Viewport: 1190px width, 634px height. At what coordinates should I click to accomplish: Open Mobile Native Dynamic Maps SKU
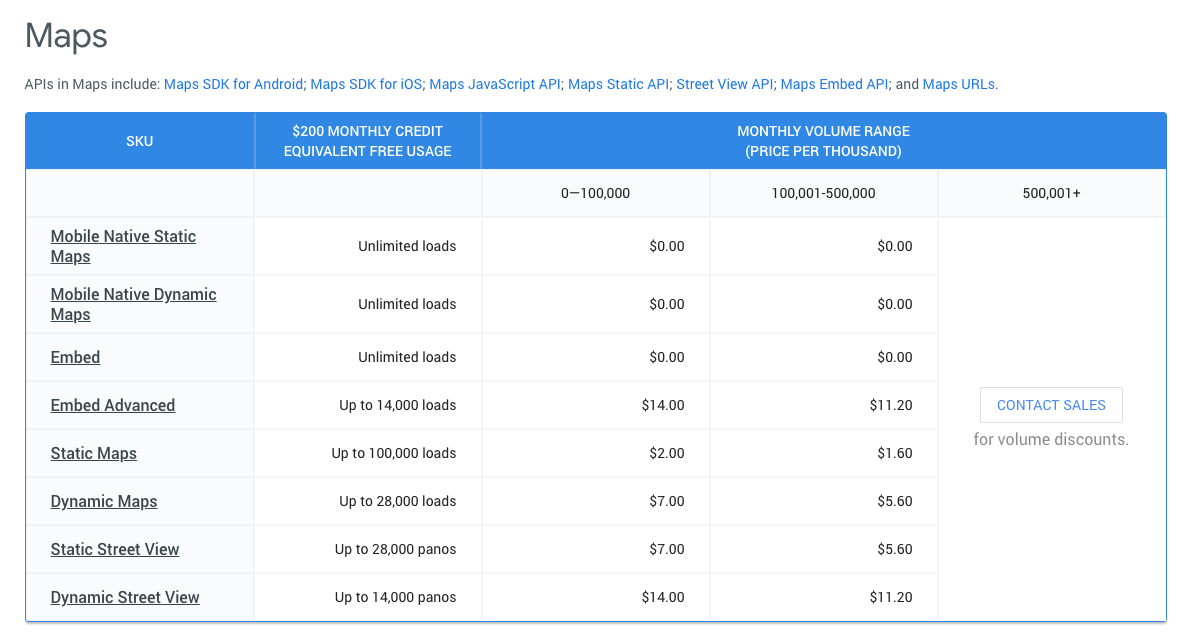(133, 304)
